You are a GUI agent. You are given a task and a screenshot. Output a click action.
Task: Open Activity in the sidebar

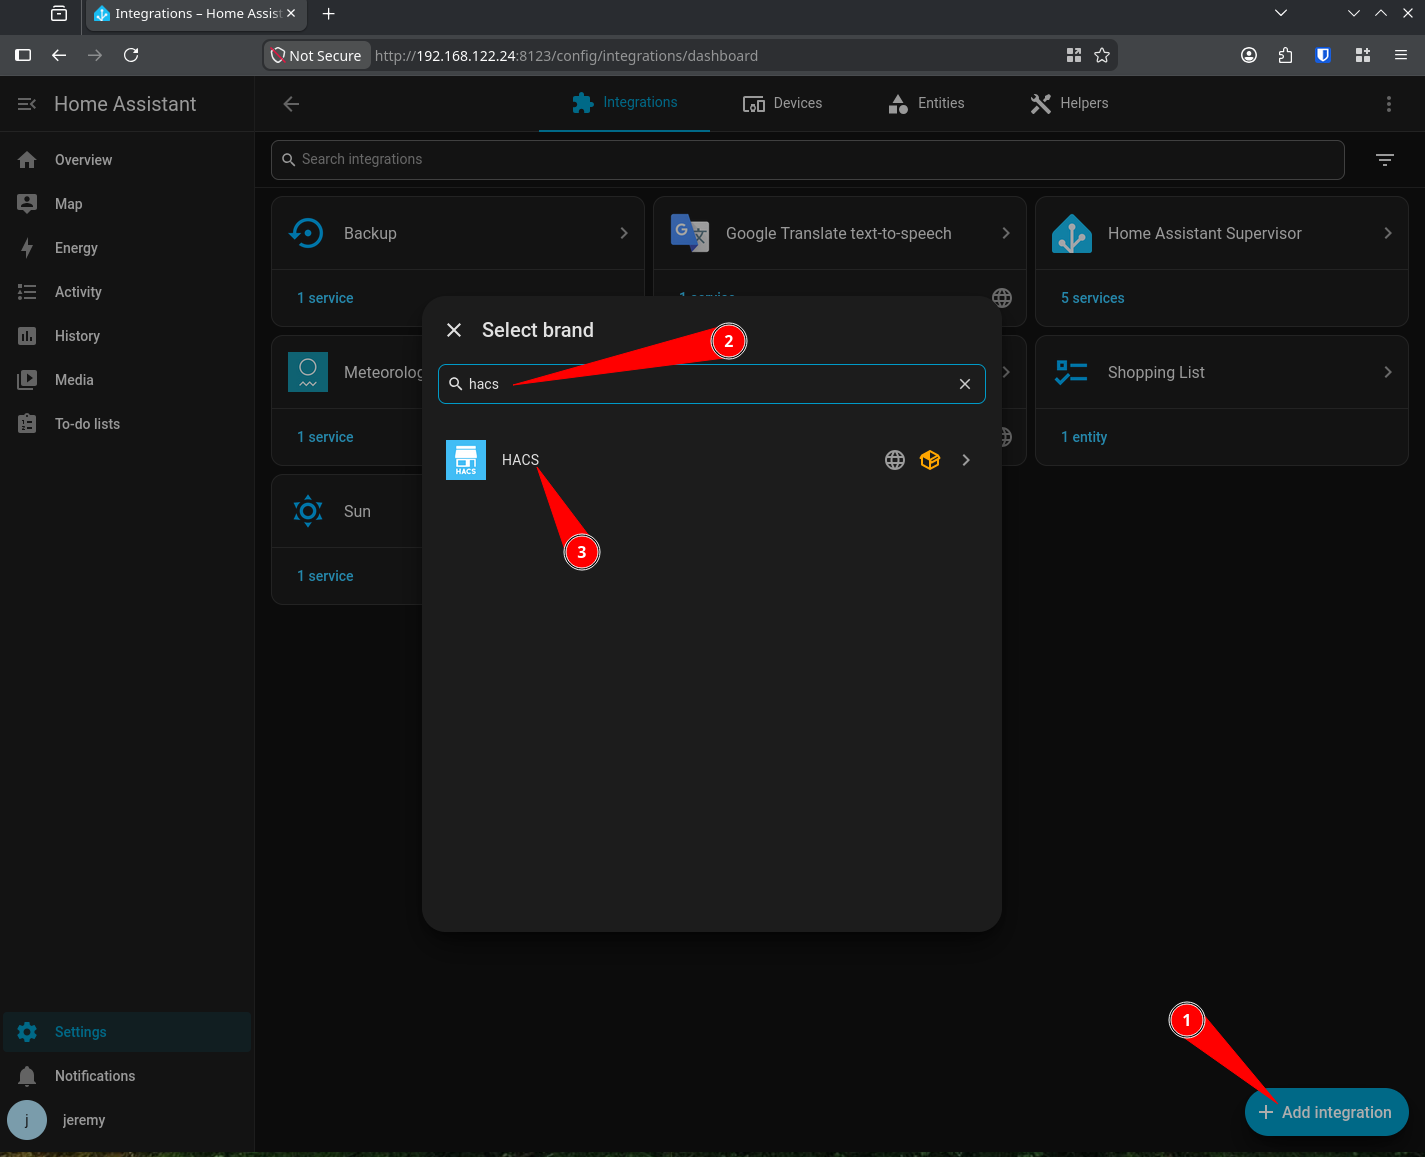click(x=126, y=292)
